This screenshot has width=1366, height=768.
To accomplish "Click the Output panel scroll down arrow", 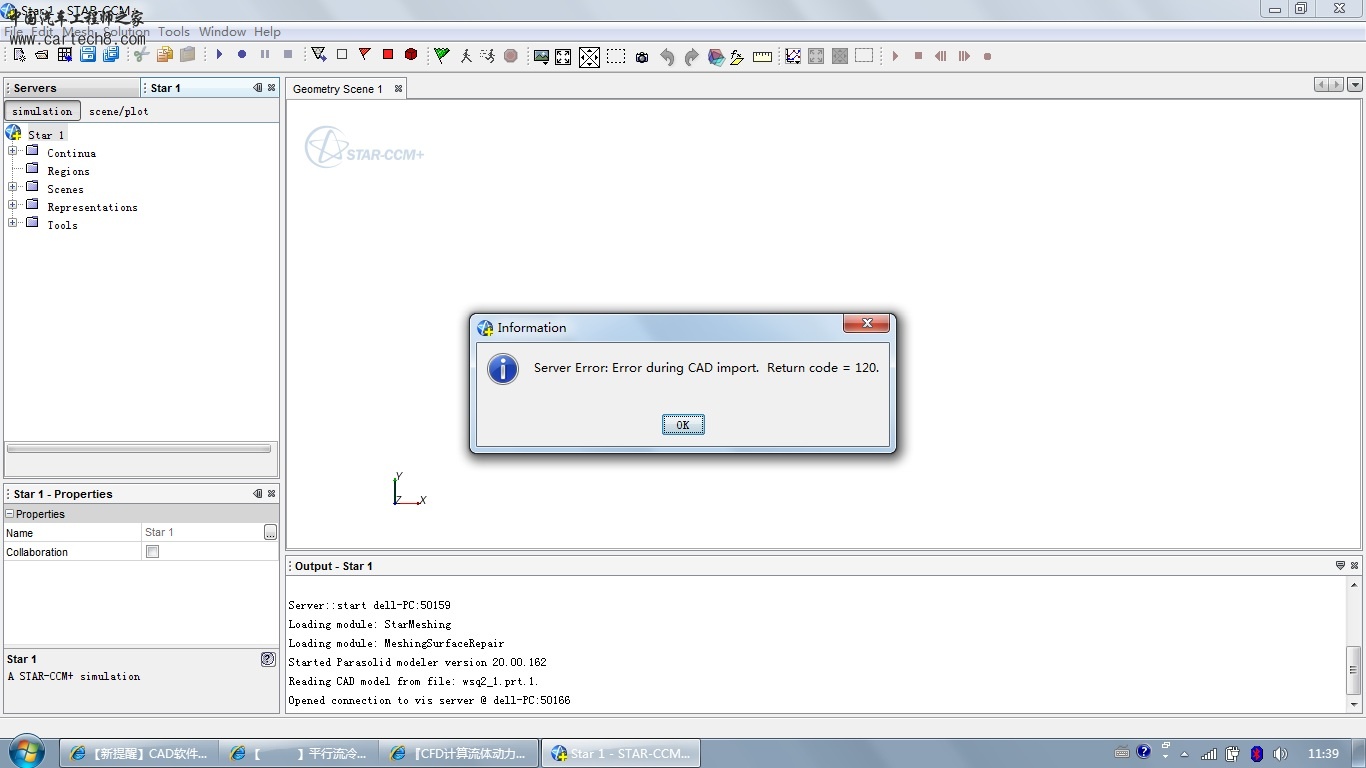I will click(x=1354, y=704).
